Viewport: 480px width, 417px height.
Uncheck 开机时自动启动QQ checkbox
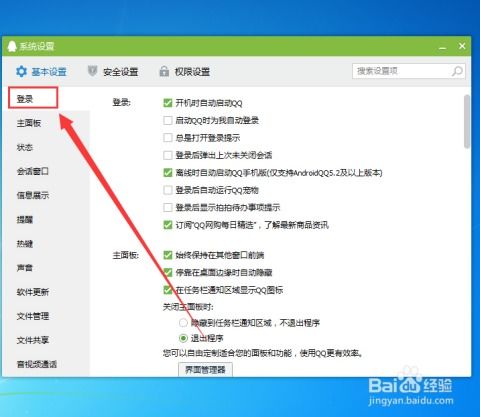[168, 103]
